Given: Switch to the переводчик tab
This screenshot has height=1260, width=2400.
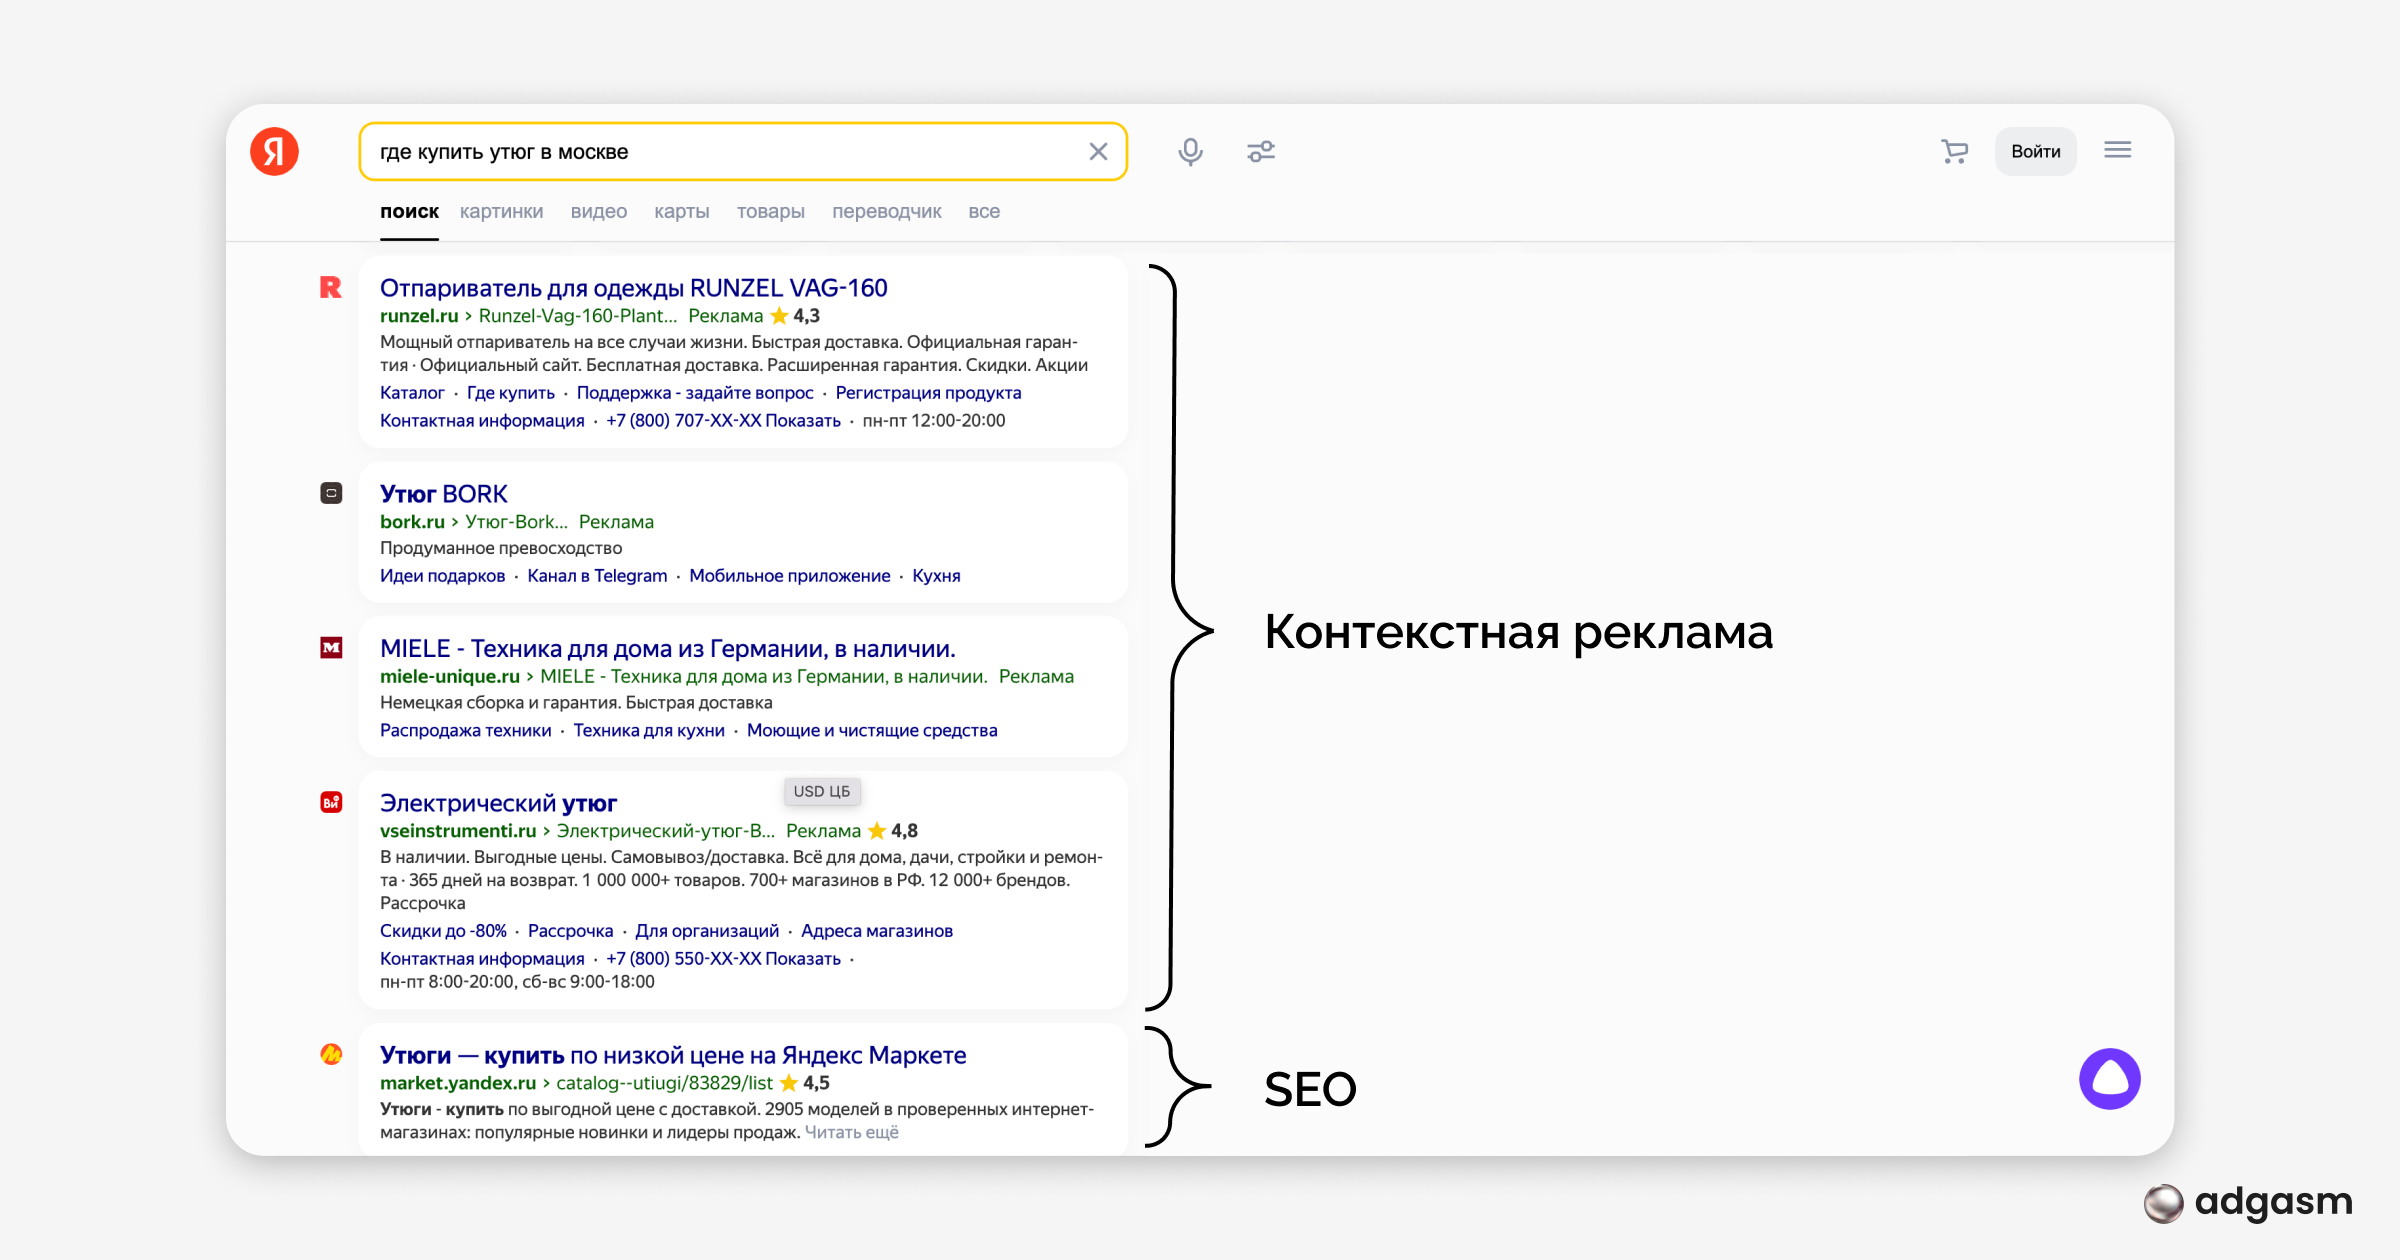Looking at the screenshot, I should 886,212.
